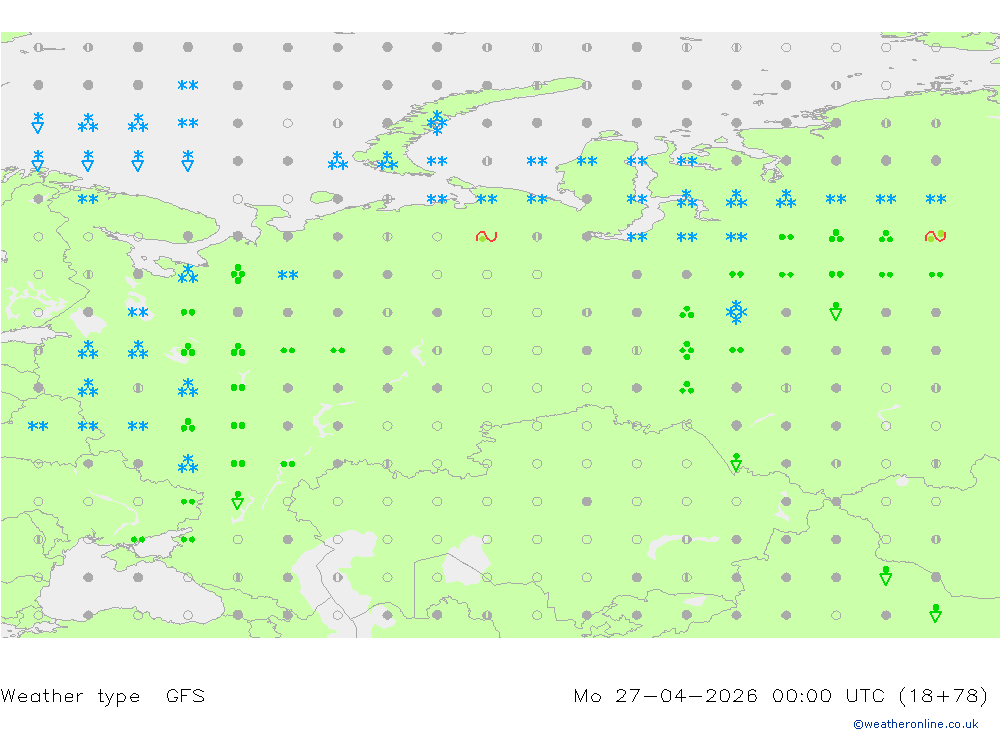Open the weatheronline.co.uk copyright link
Image resolution: width=1000 pixels, height=733 pixels.
(x=916, y=724)
